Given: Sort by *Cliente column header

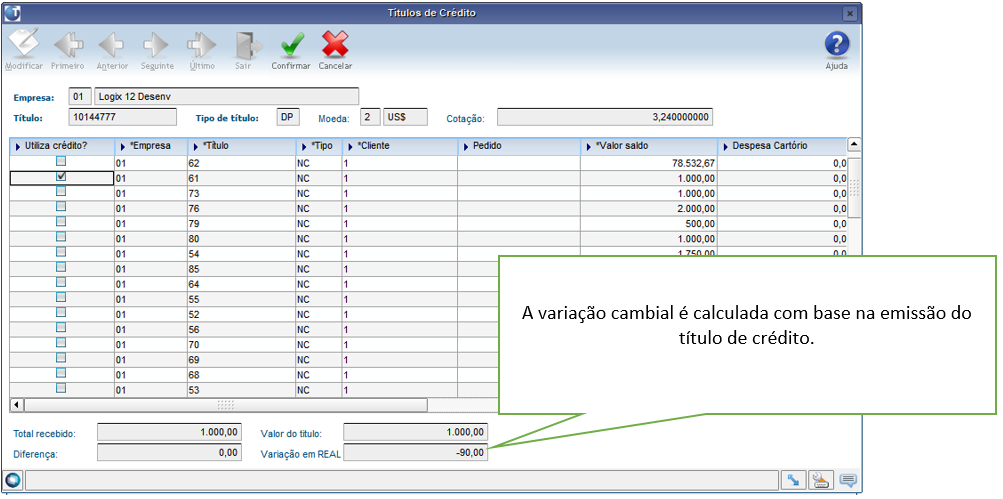Looking at the screenshot, I should [x=400, y=146].
